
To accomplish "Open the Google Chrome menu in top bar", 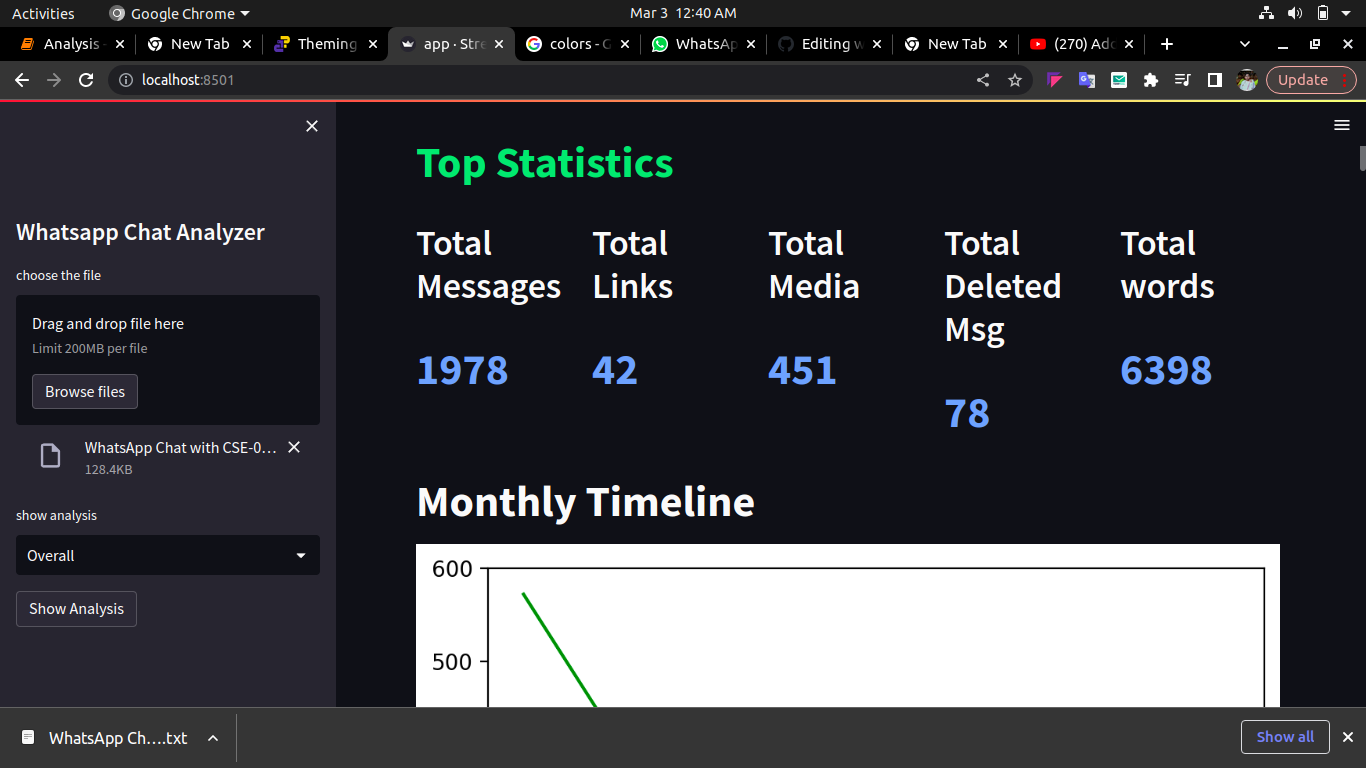I will point(179,13).
